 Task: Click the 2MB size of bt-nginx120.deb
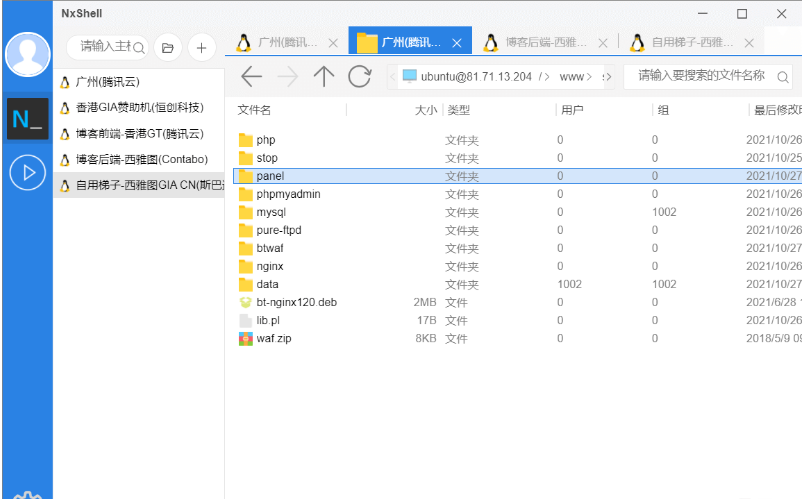(x=425, y=302)
